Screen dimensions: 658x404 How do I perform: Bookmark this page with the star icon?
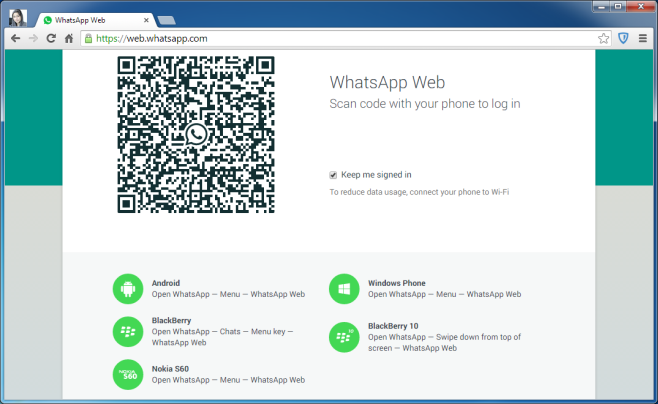click(604, 38)
